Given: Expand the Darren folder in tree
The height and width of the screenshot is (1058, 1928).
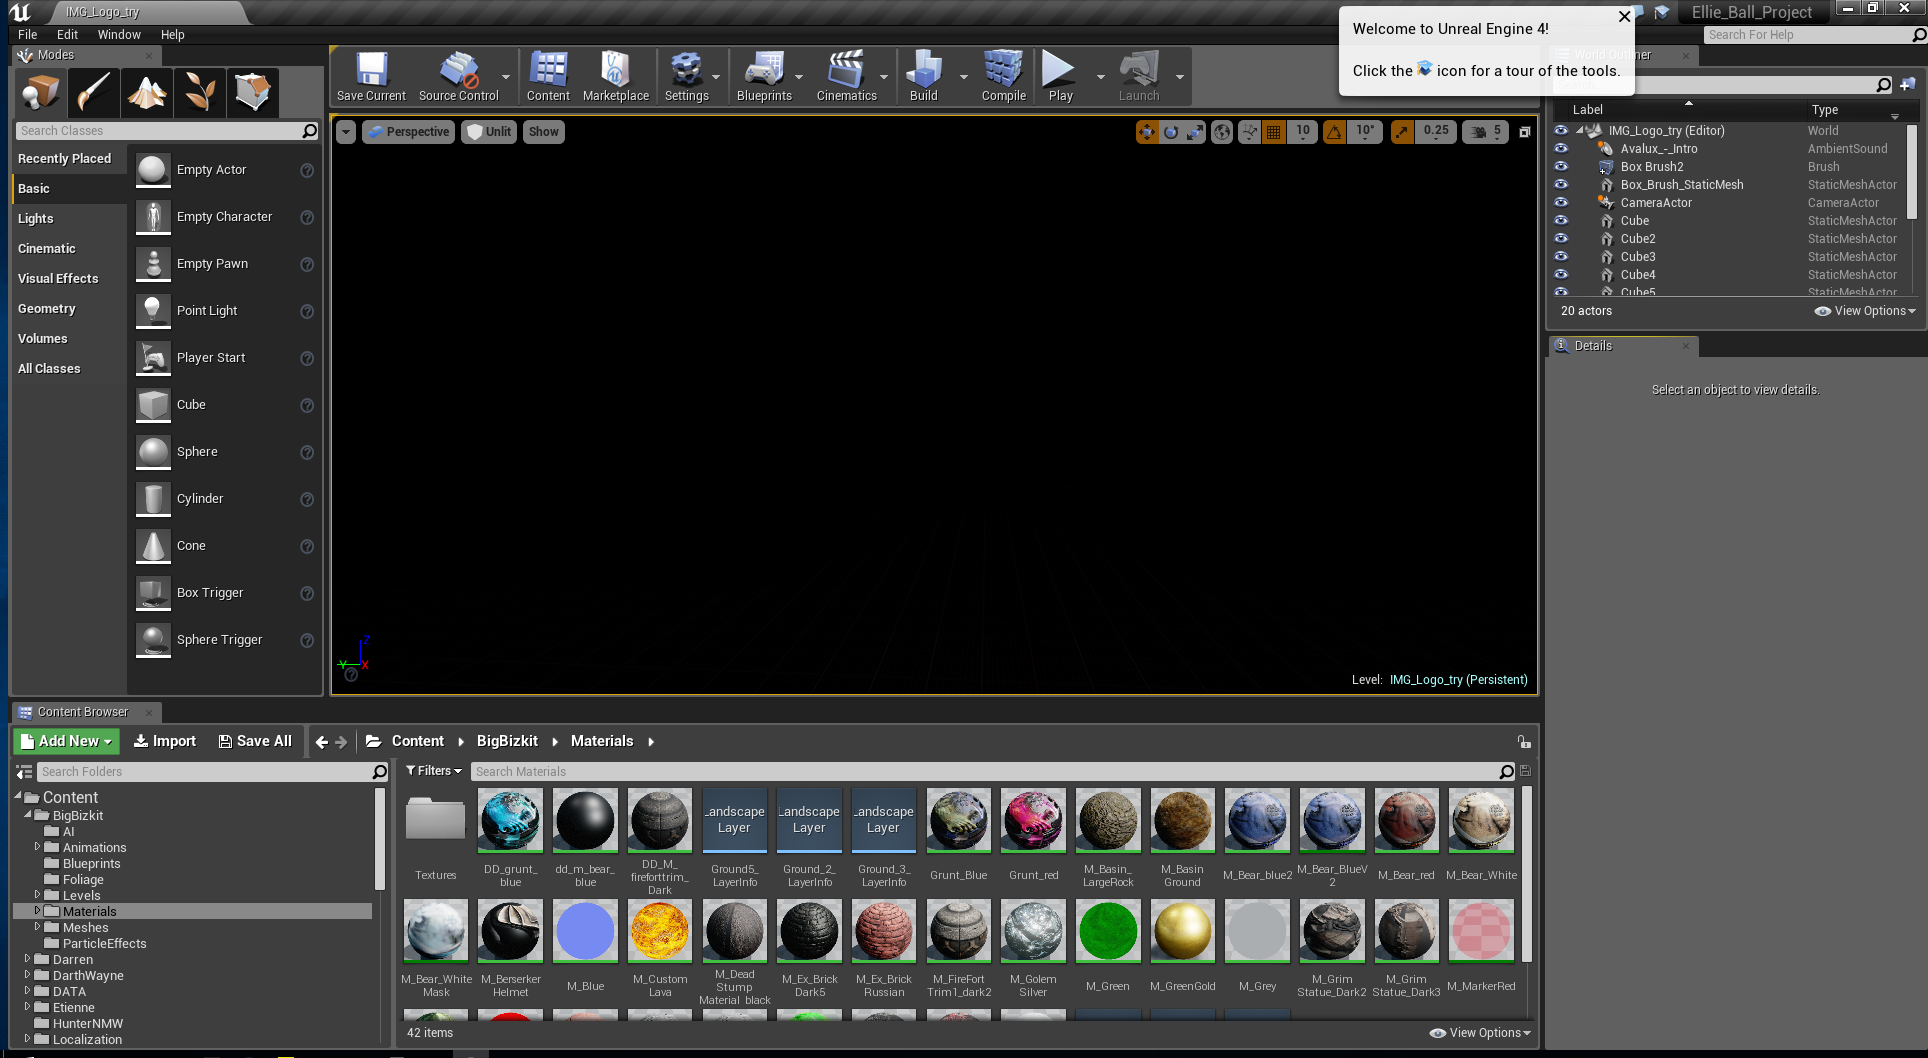Looking at the screenshot, I should tap(28, 959).
